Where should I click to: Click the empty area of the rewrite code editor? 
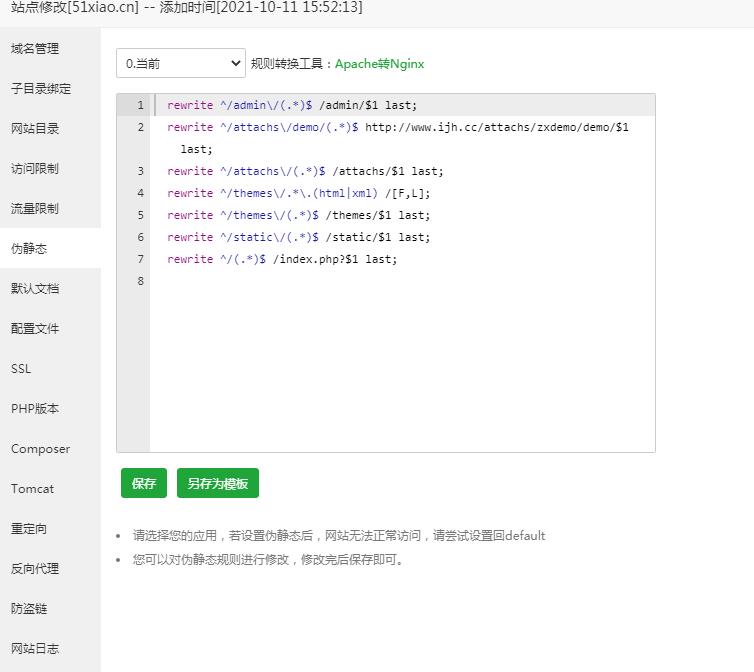click(x=402, y=370)
